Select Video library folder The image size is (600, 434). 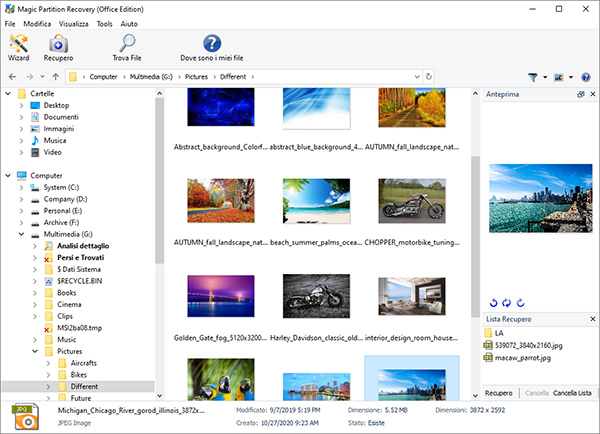tap(52, 152)
